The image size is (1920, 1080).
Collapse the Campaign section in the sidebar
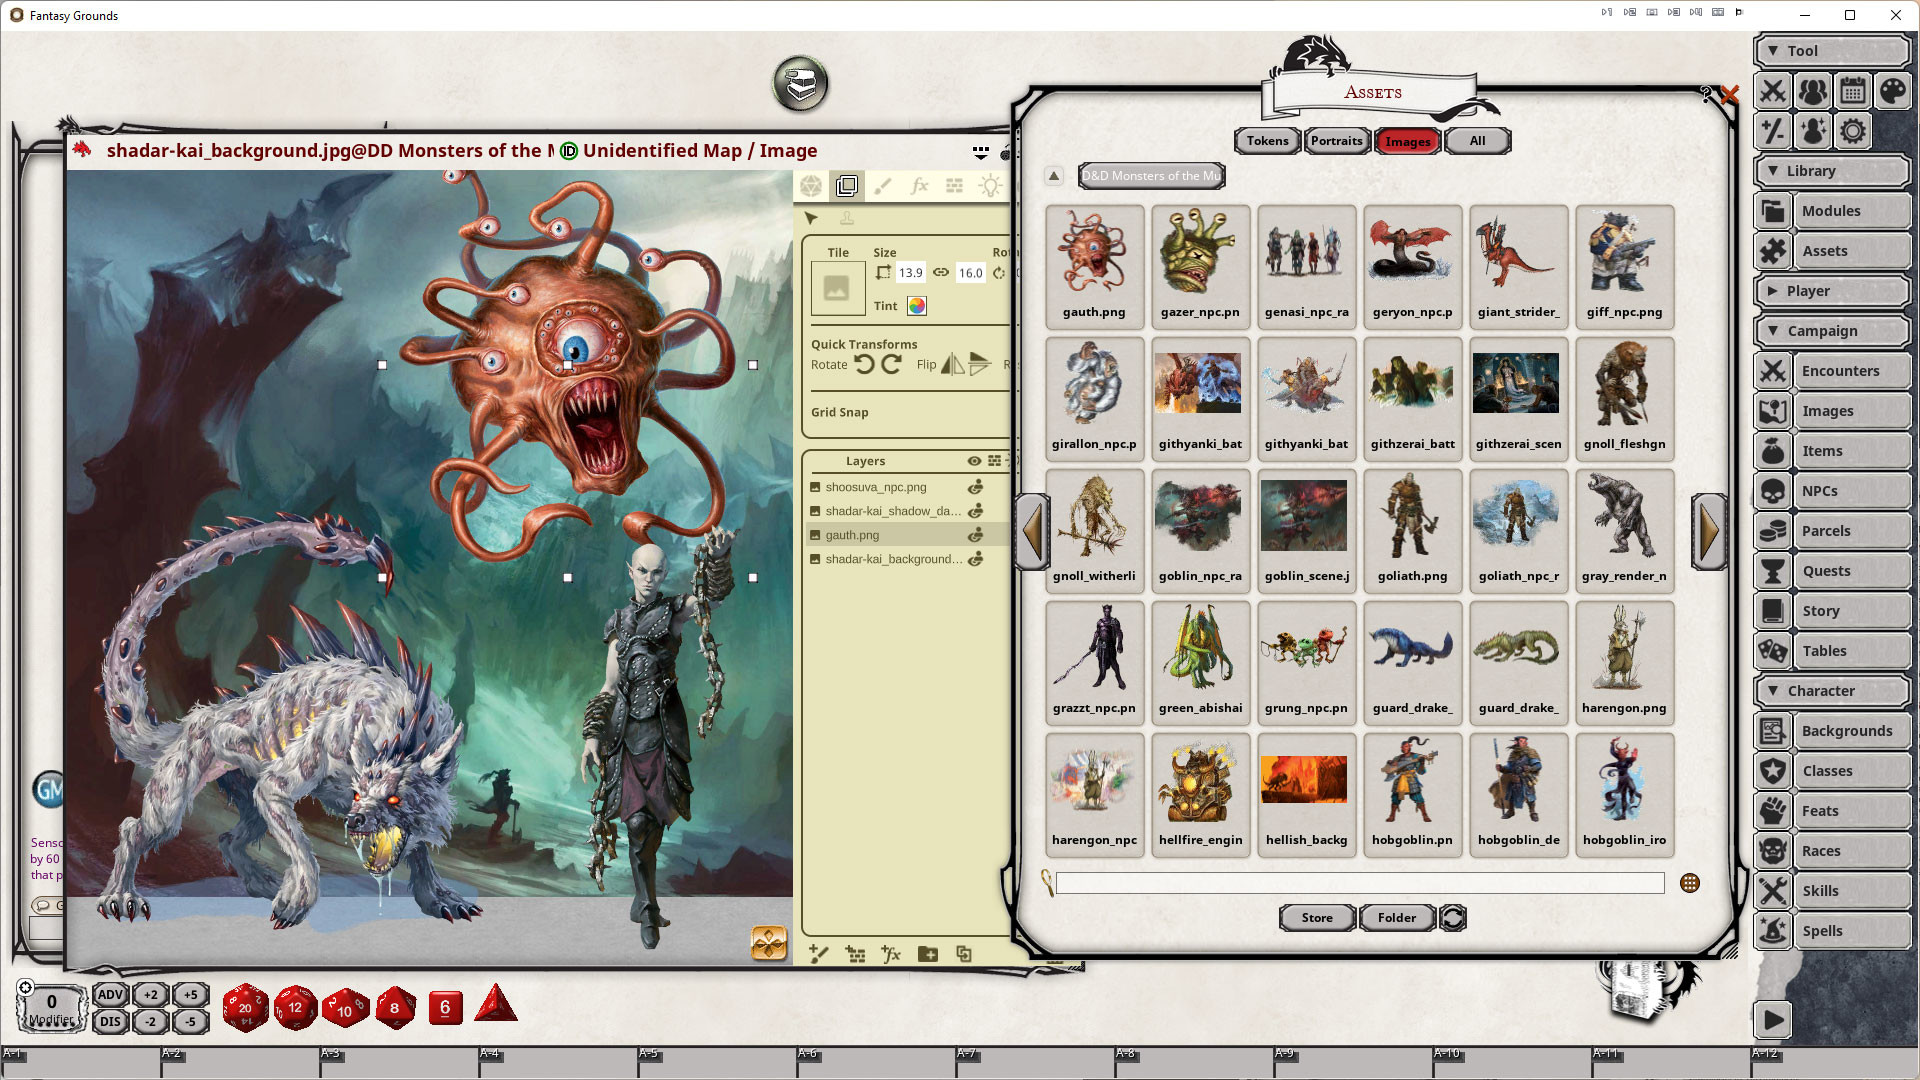click(1832, 330)
